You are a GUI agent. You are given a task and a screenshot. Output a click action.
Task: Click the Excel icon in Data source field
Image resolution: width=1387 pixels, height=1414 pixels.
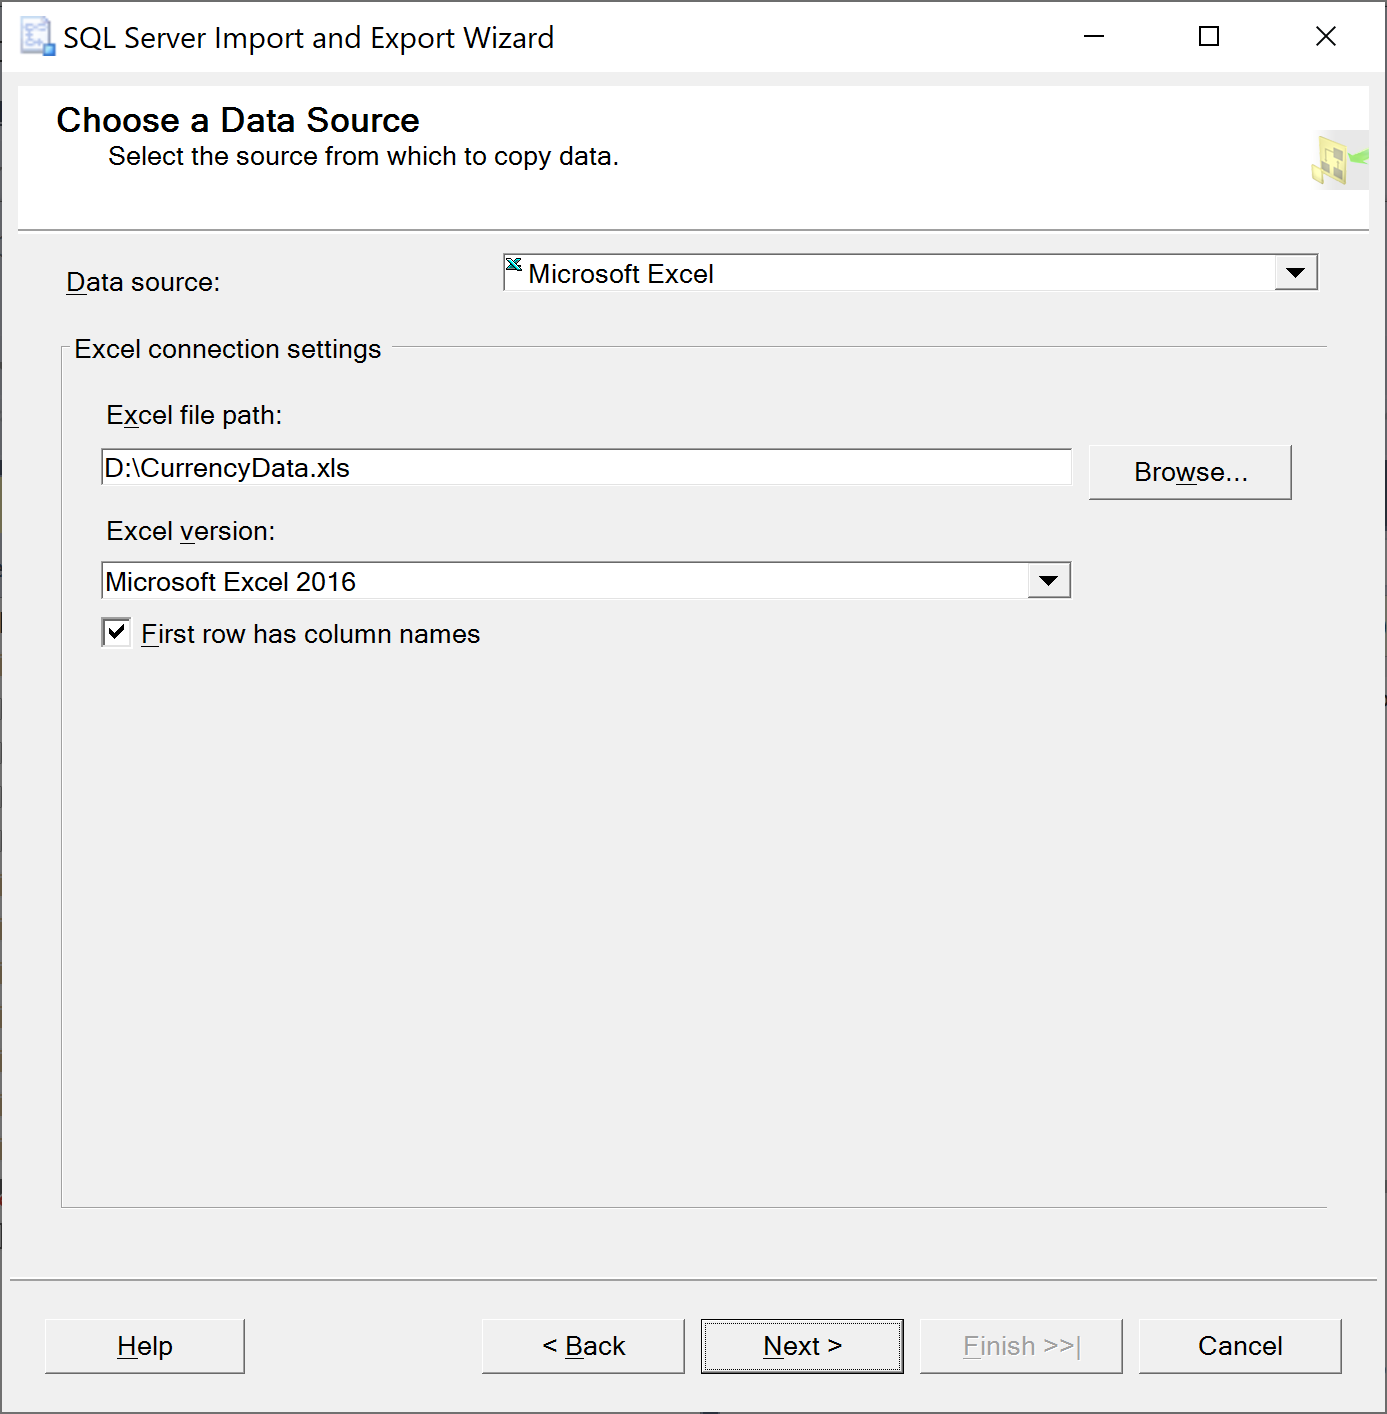514,265
